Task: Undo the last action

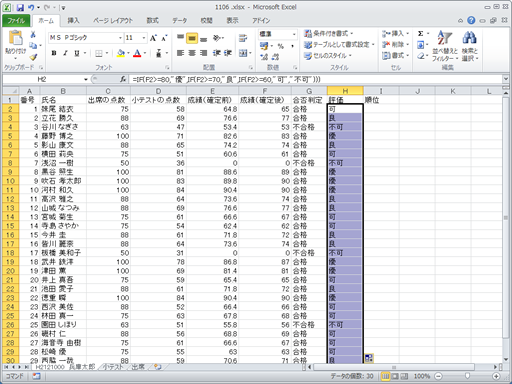Action: [31, 7]
